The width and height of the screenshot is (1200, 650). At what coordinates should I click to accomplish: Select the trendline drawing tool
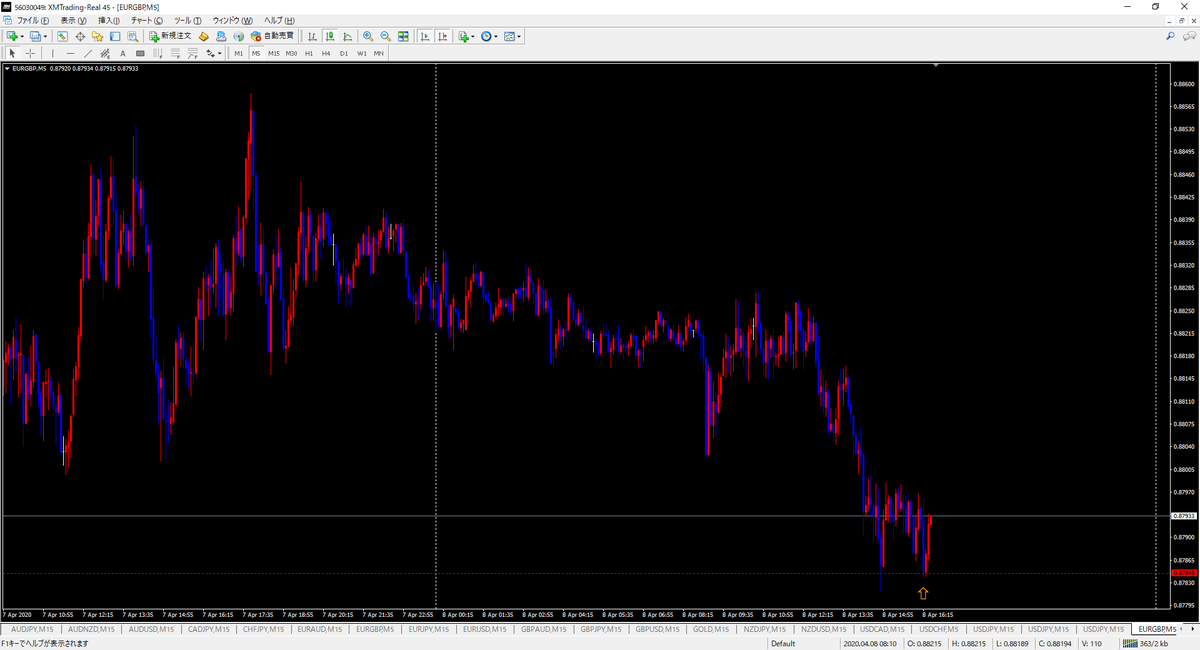click(88, 53)
